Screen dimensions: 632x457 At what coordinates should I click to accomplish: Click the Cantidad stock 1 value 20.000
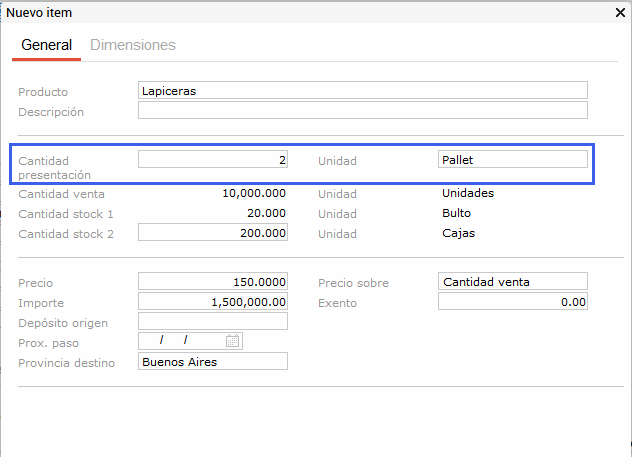(x=266, y=213)
